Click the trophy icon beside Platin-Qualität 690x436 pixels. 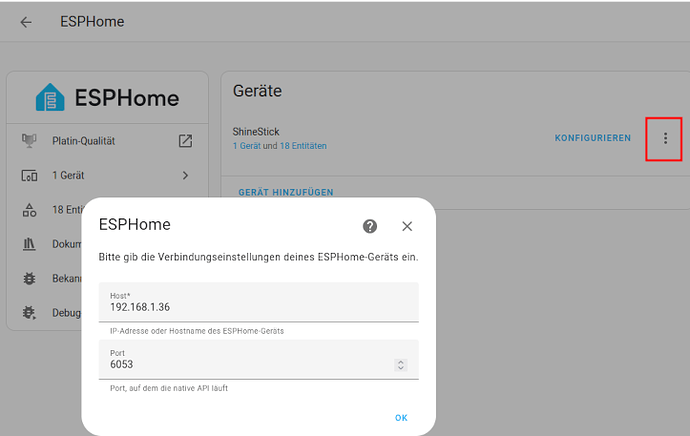coord(29,141)
